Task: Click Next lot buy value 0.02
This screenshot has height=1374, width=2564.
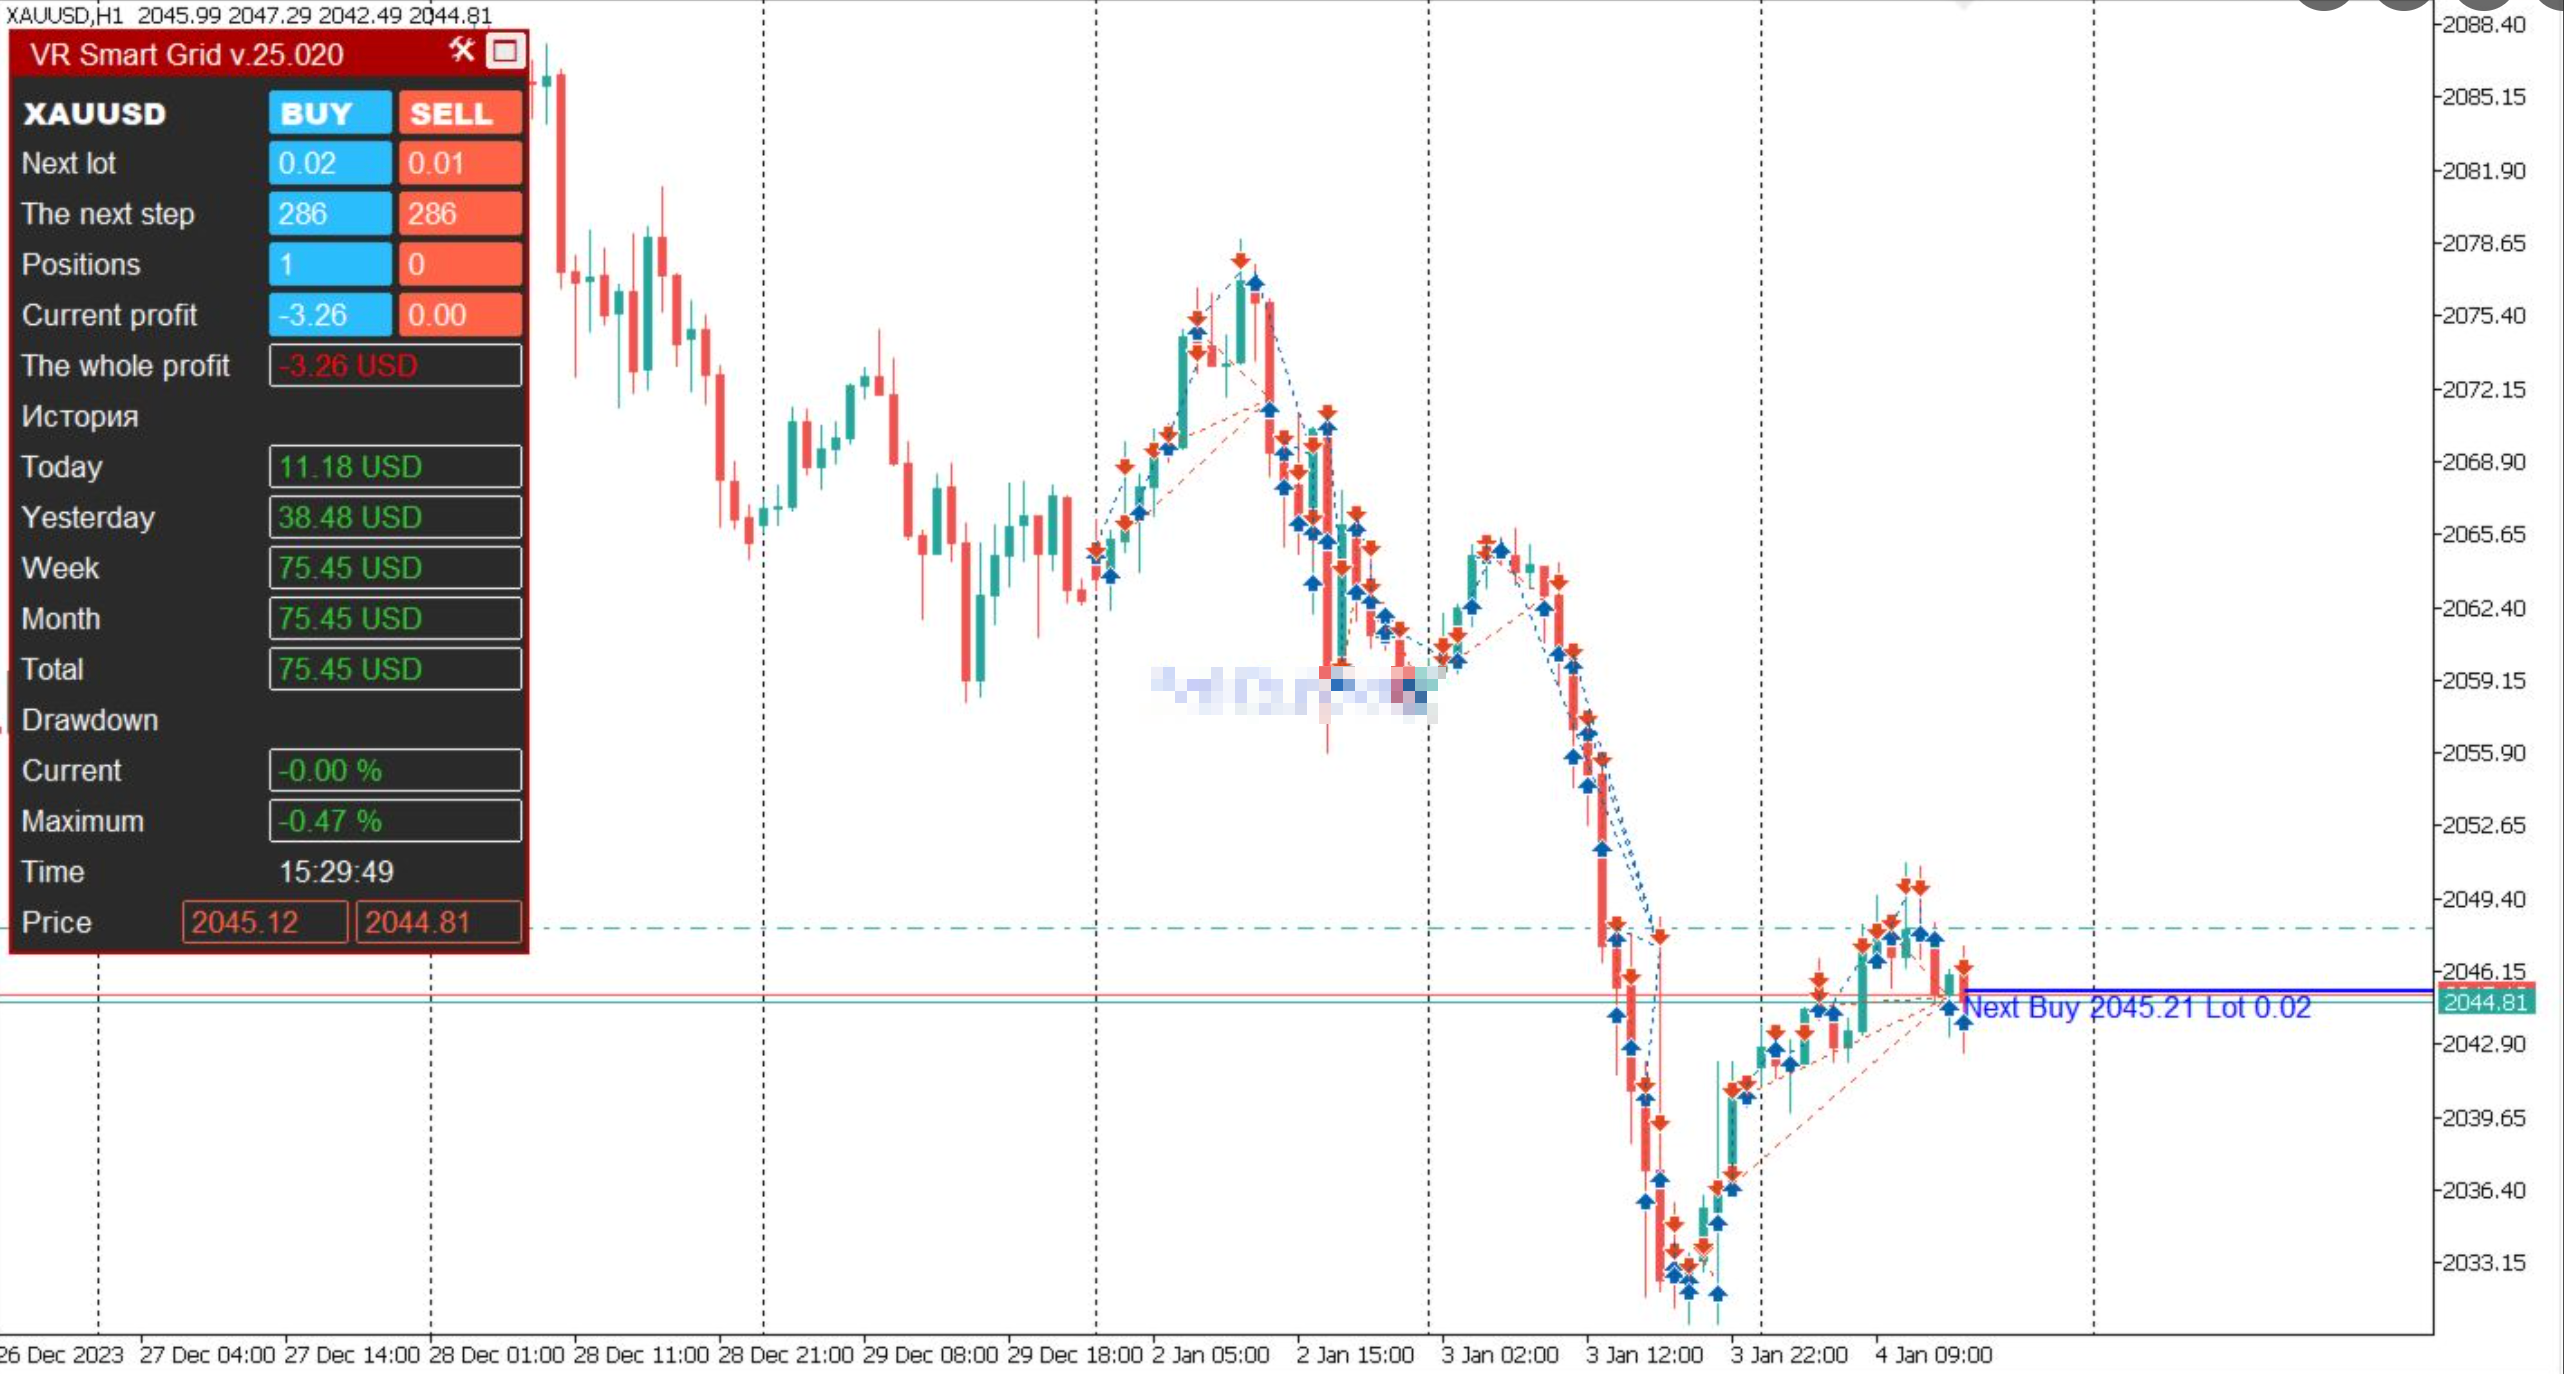Action: 329,163
